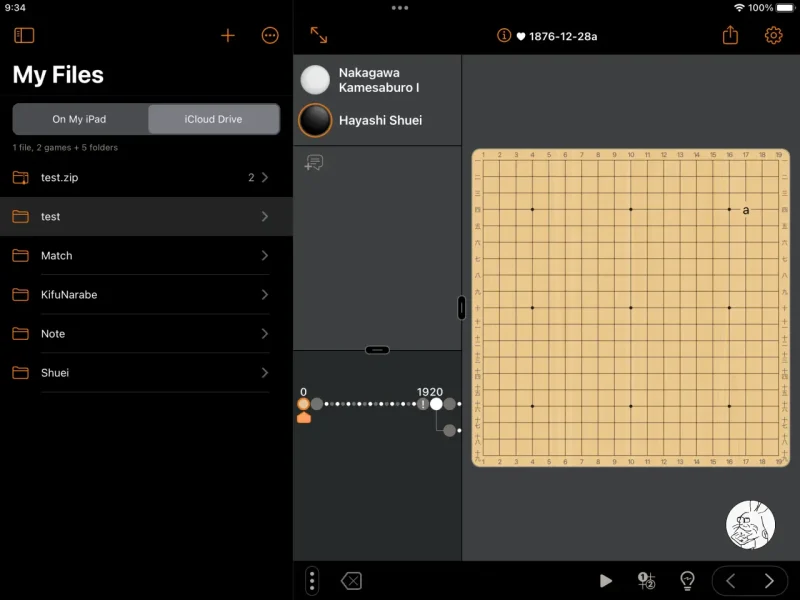The width and height of the screenshot is (800, 600).
Task: Switch to iCloud Drive tab
Action: 213,119
